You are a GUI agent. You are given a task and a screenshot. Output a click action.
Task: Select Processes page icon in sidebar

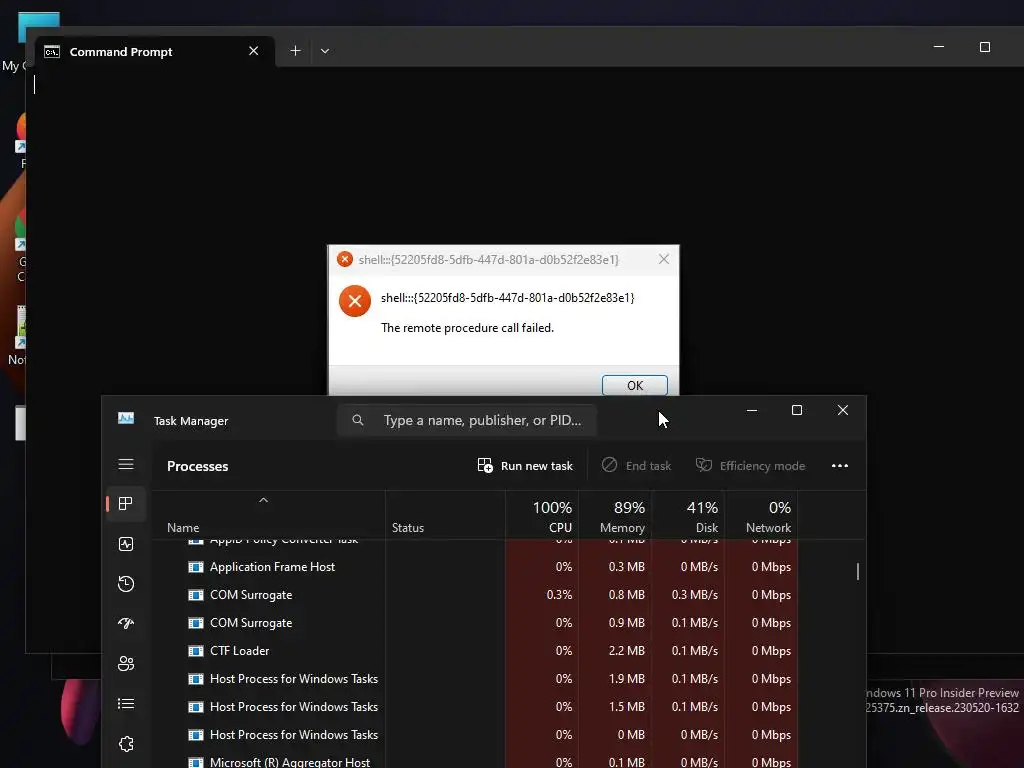(126, 504)
